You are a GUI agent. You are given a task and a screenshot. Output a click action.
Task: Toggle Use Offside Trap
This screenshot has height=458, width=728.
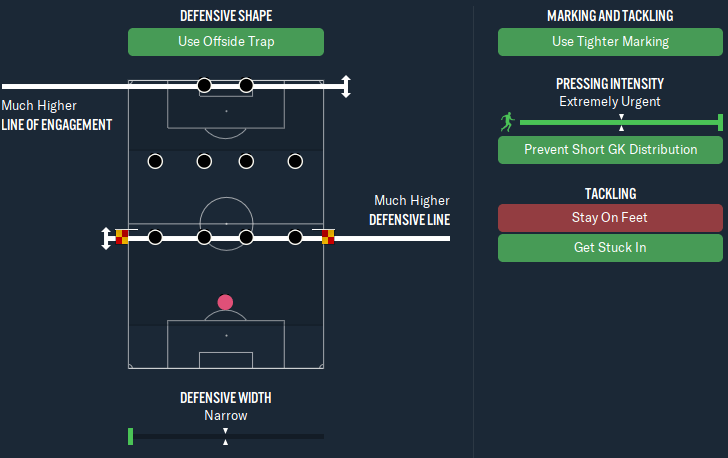point(226,42)
